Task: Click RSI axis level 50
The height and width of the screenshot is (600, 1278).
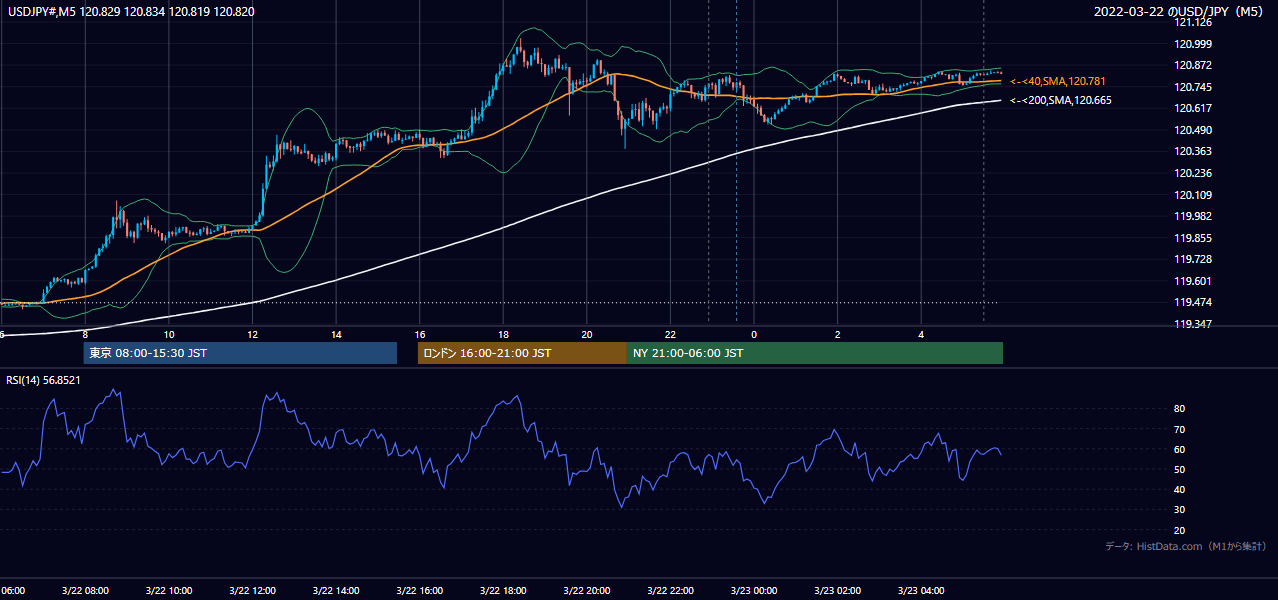Action: 1180,469
